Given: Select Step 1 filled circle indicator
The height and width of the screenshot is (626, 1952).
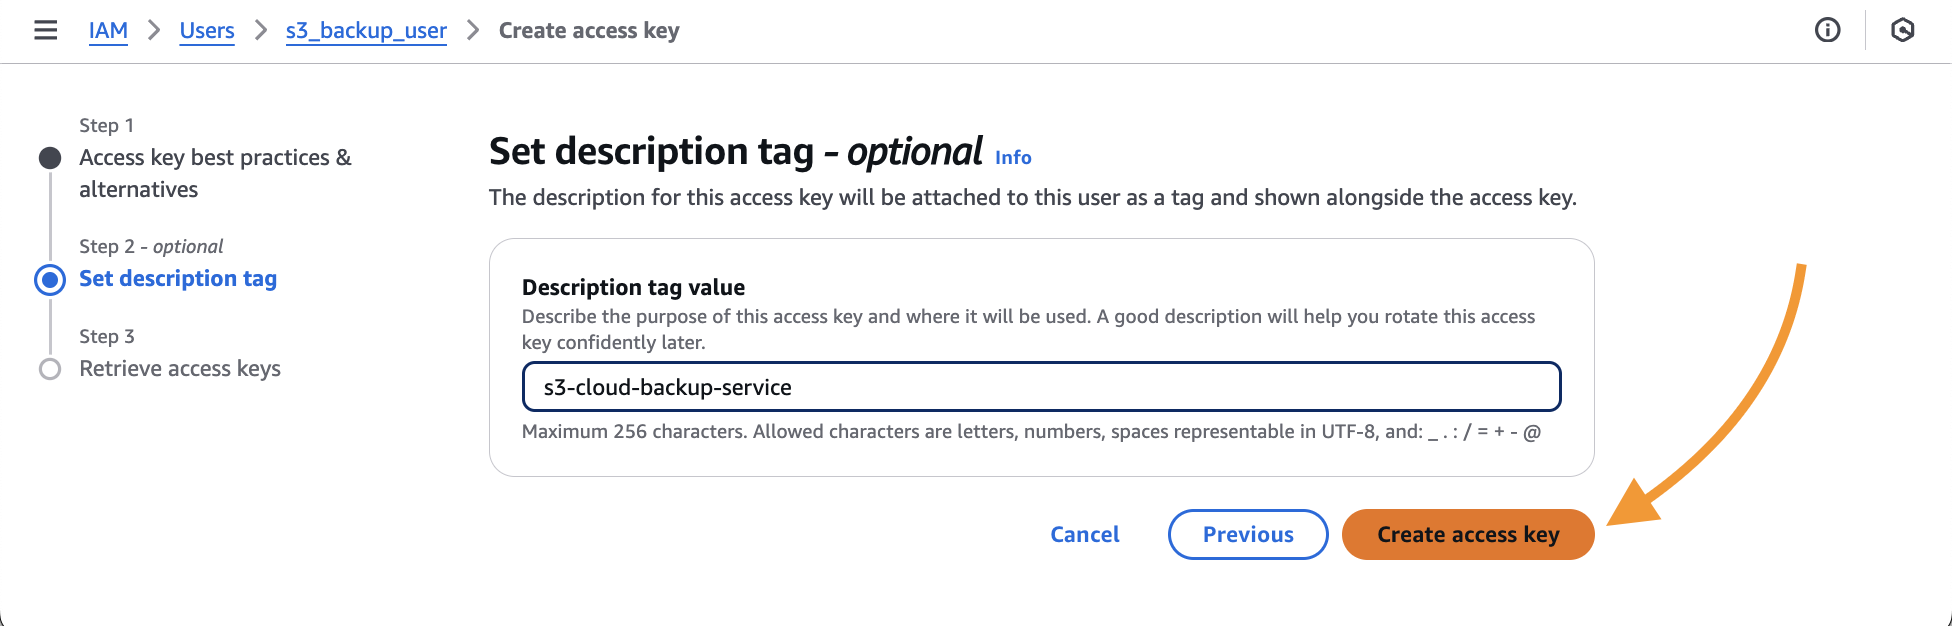Looking at the screenshot, I should click(50, 158).
